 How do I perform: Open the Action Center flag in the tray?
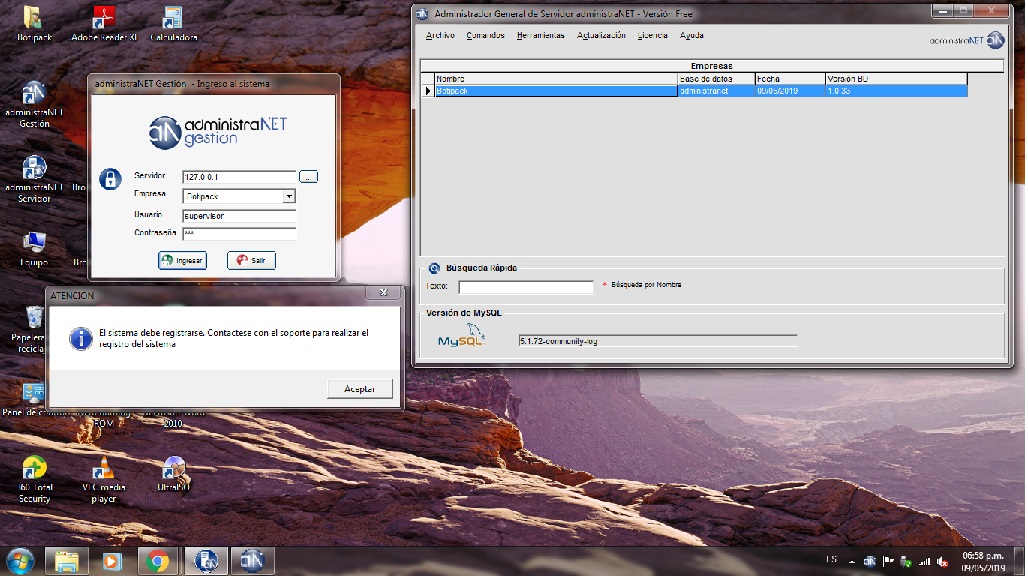coord(888,562)
